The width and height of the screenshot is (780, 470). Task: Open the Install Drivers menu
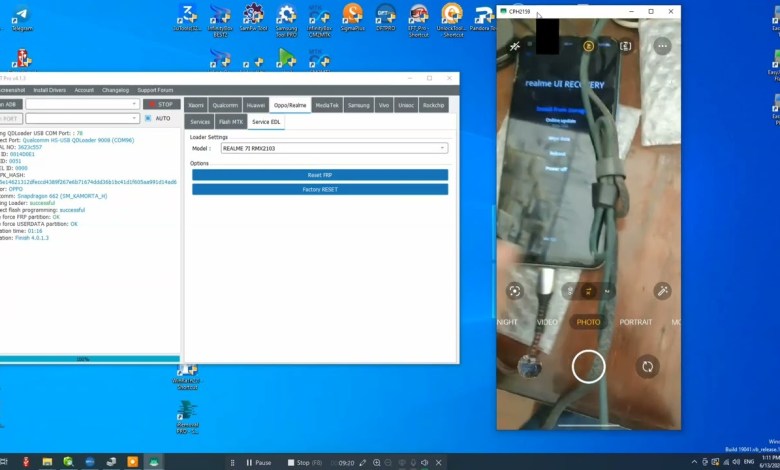click(x=49, y=90)
